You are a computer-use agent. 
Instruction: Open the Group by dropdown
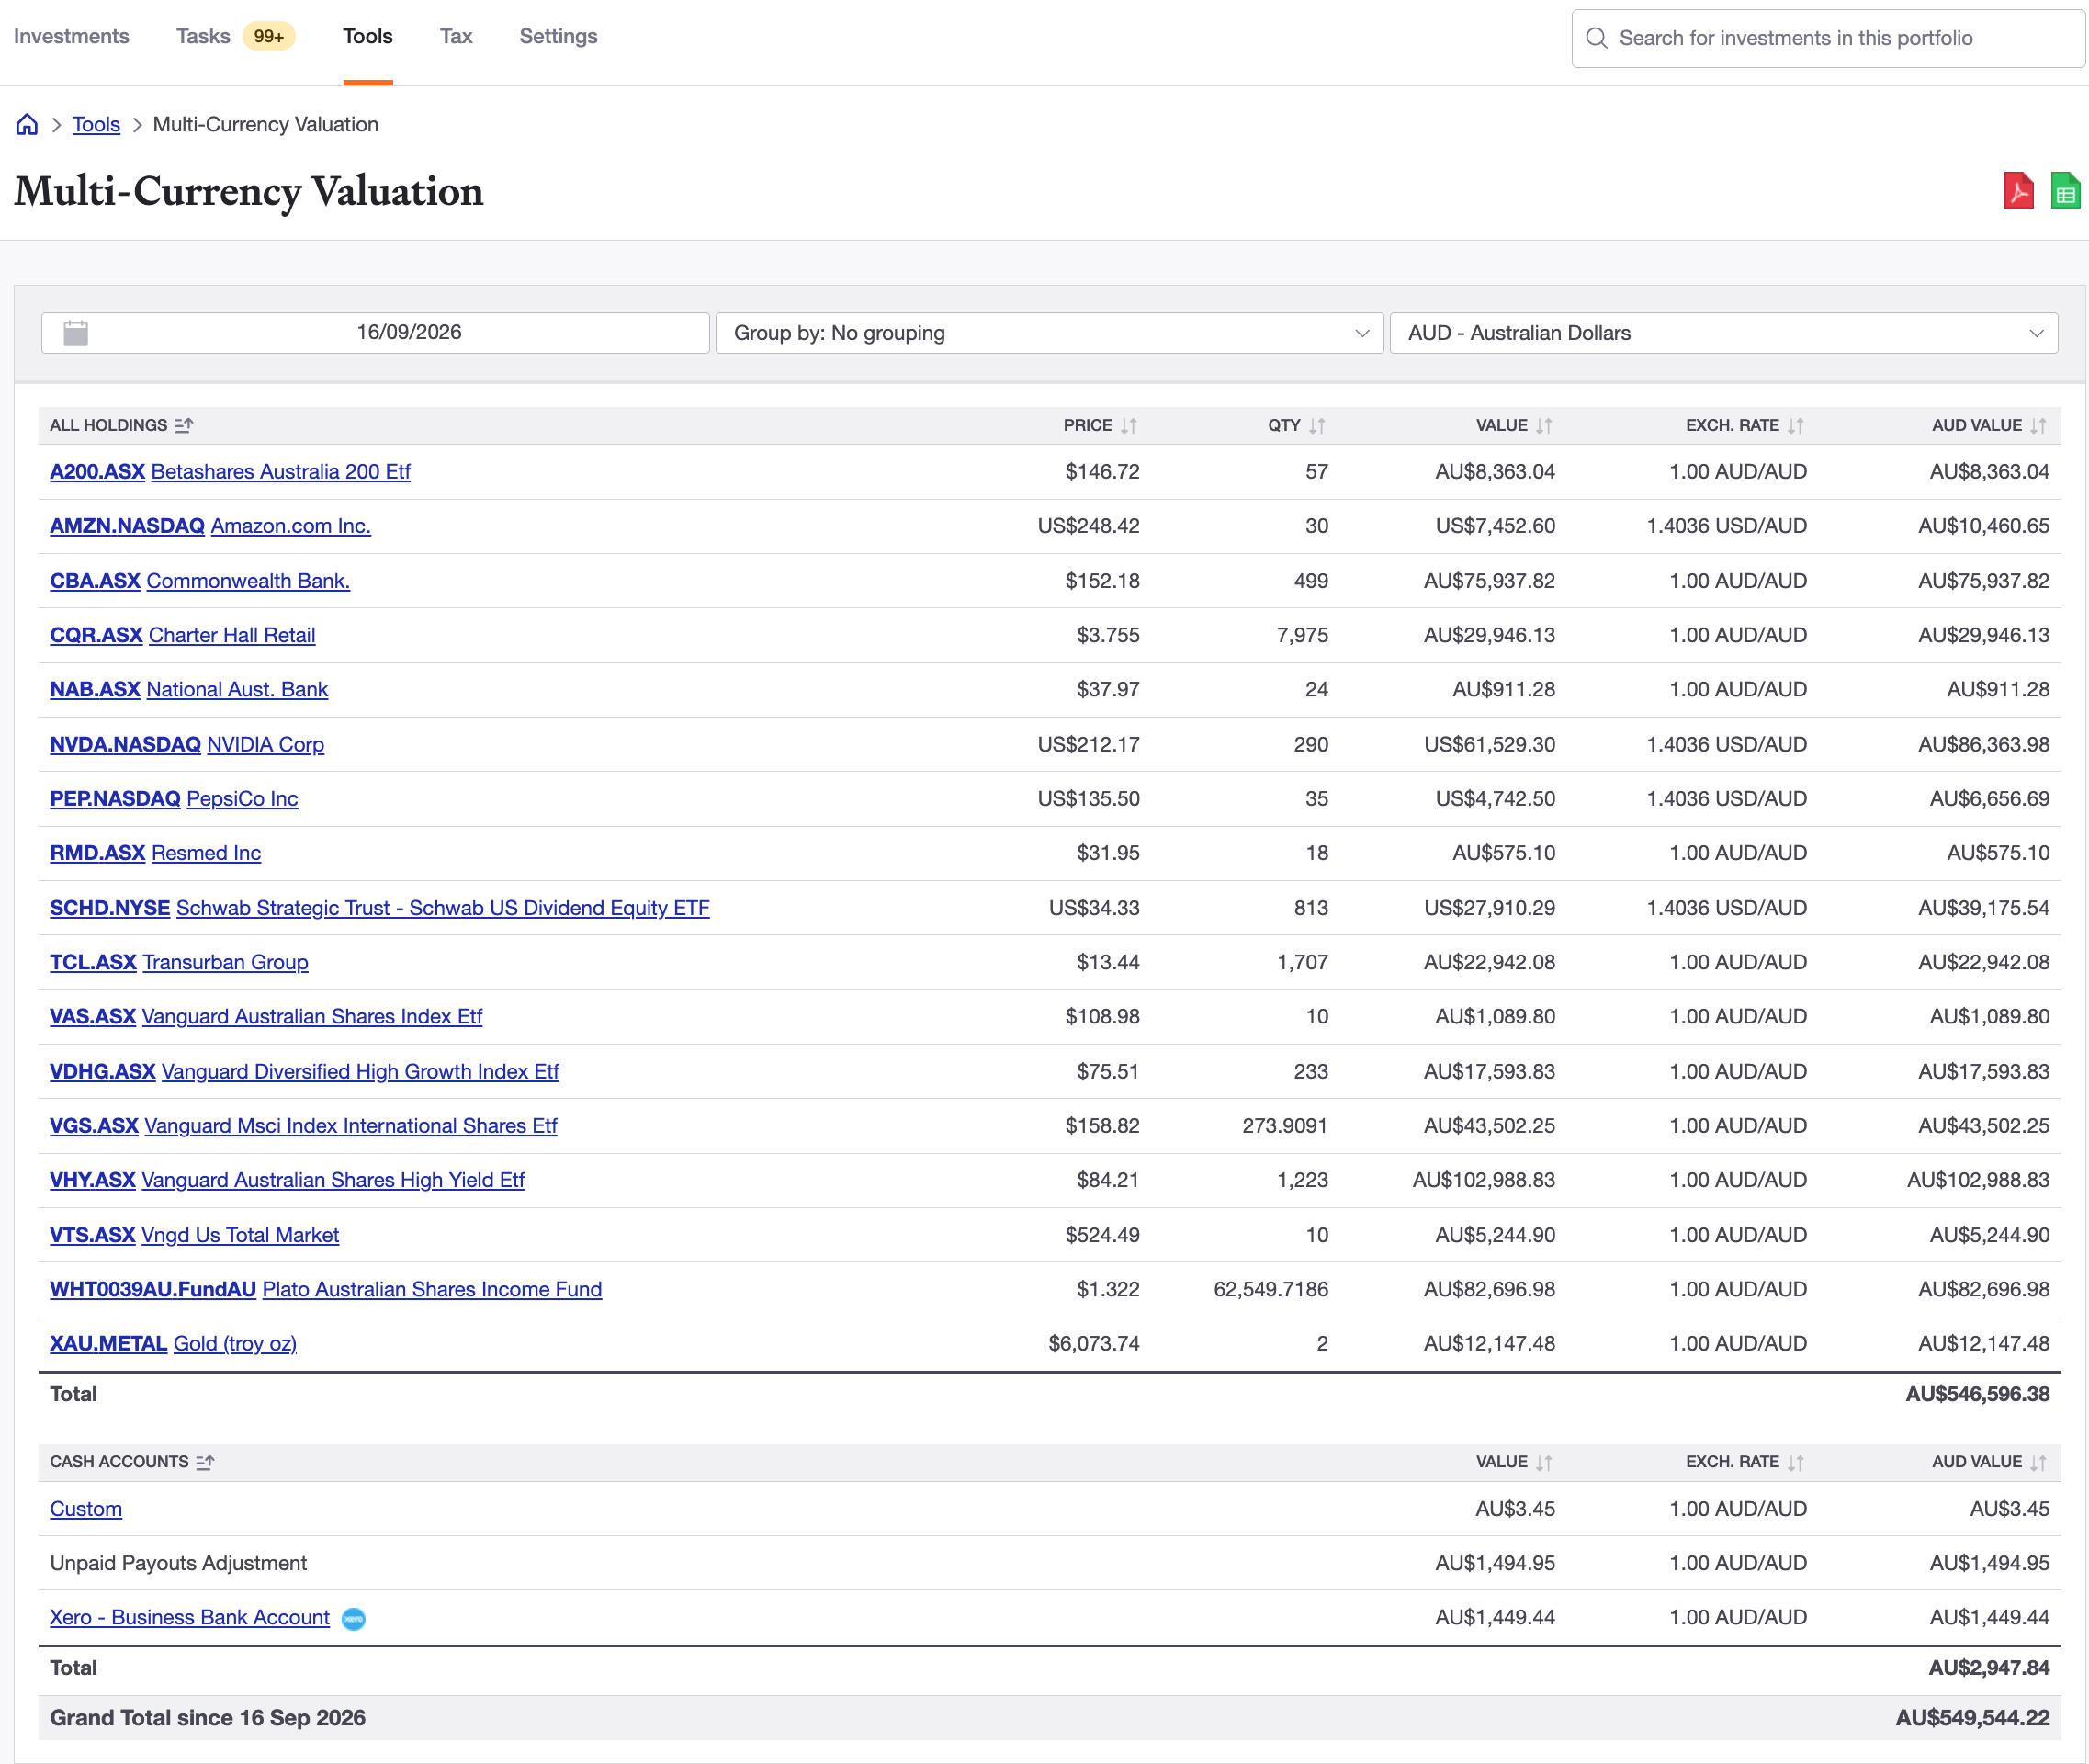(x=1050, y=333)
